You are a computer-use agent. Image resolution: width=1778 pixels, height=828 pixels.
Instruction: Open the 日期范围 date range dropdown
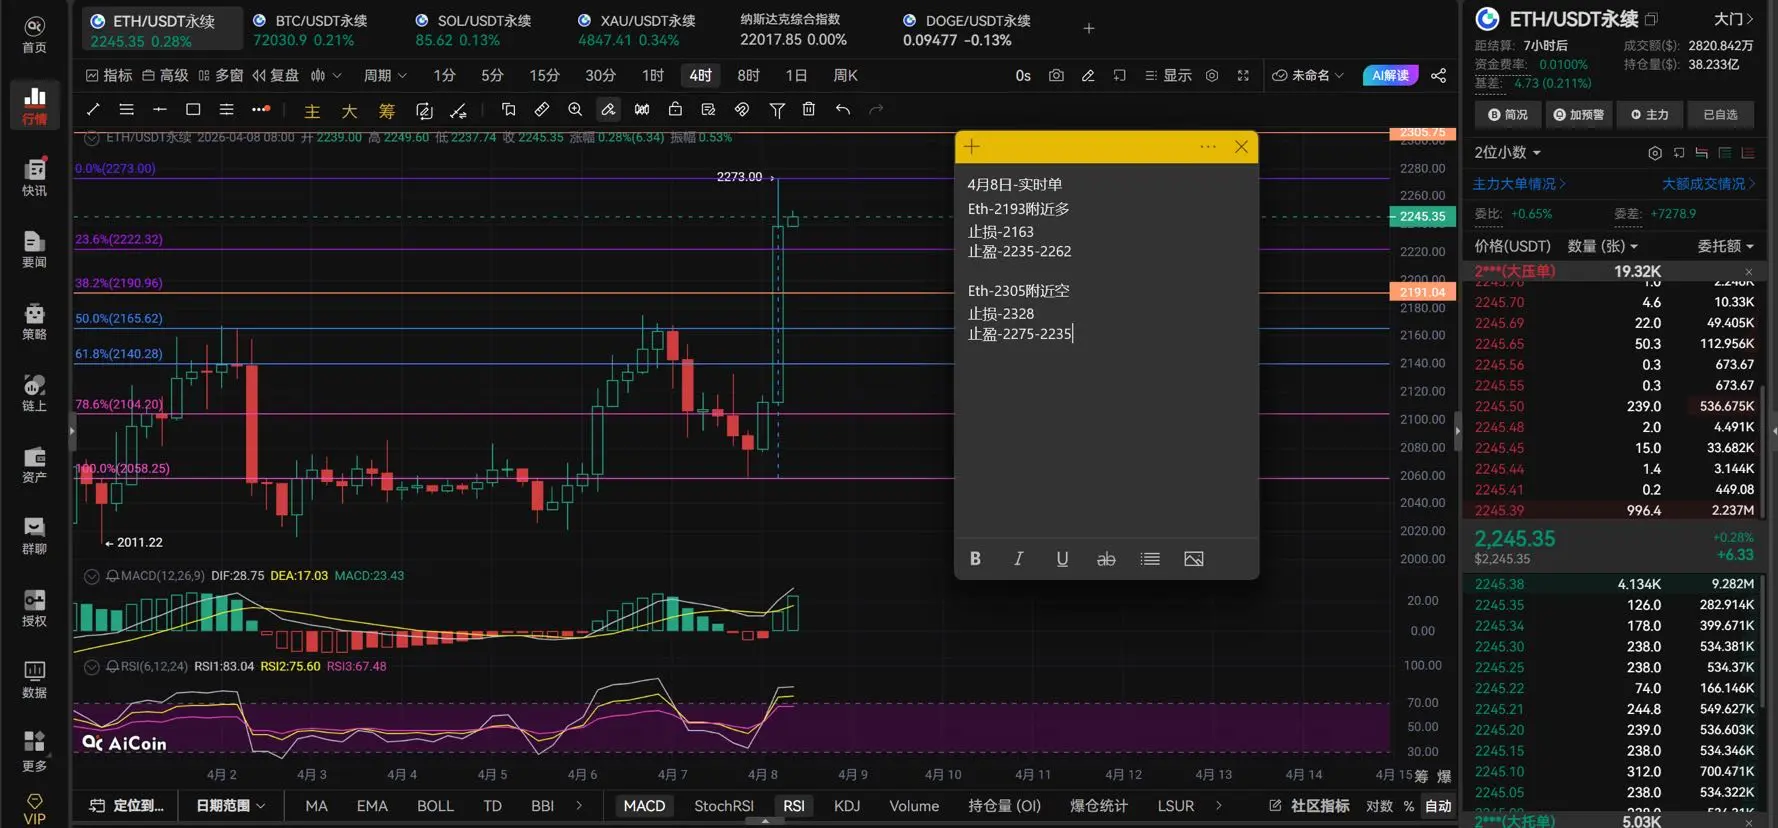tap(230, 806)
